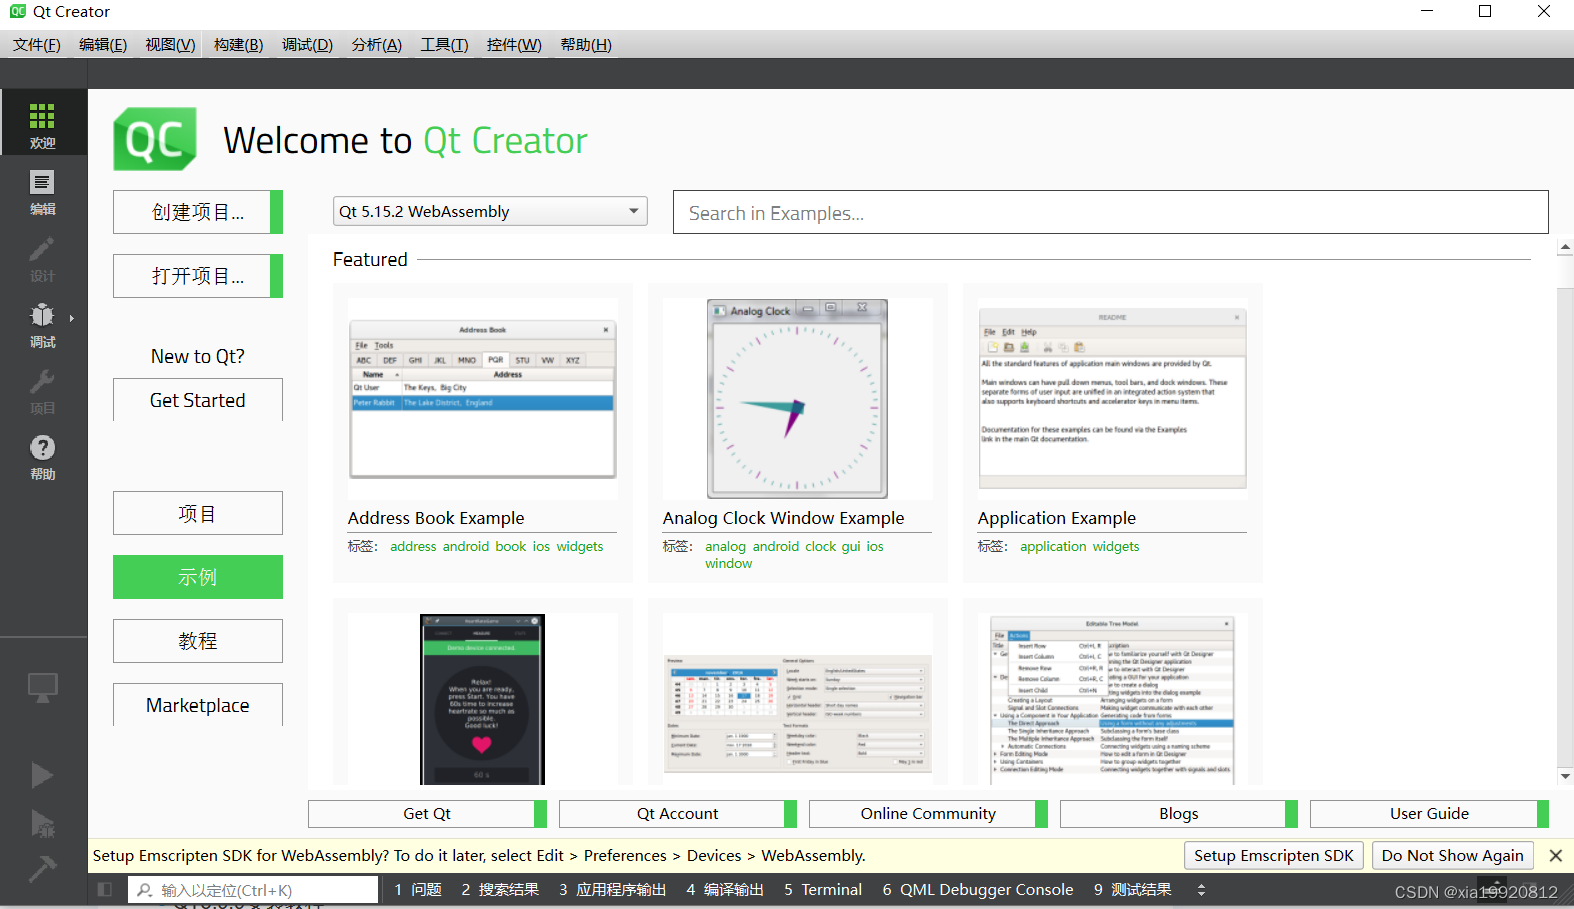The image size is (1574, 909).
Task: Click the Qt Account link button
Action: pyautogui.click(x=678, y=814)
